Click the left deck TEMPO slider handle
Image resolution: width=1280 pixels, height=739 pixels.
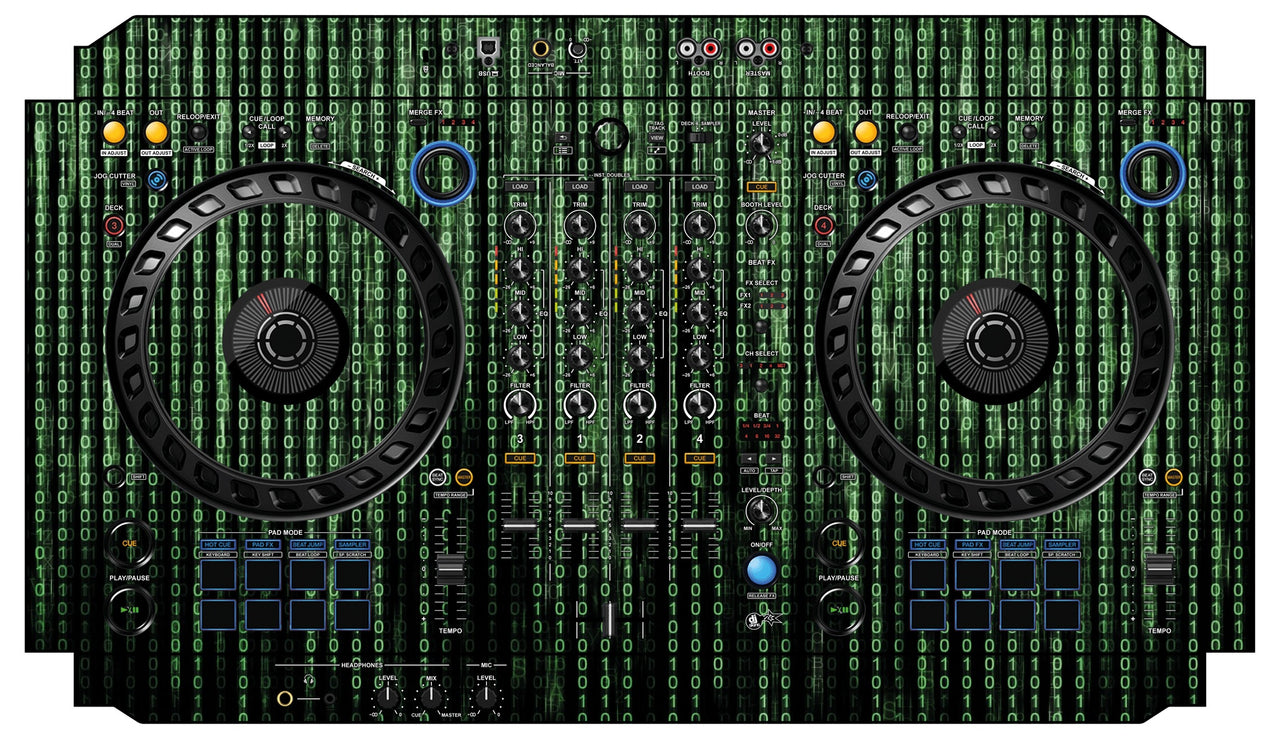451,568
